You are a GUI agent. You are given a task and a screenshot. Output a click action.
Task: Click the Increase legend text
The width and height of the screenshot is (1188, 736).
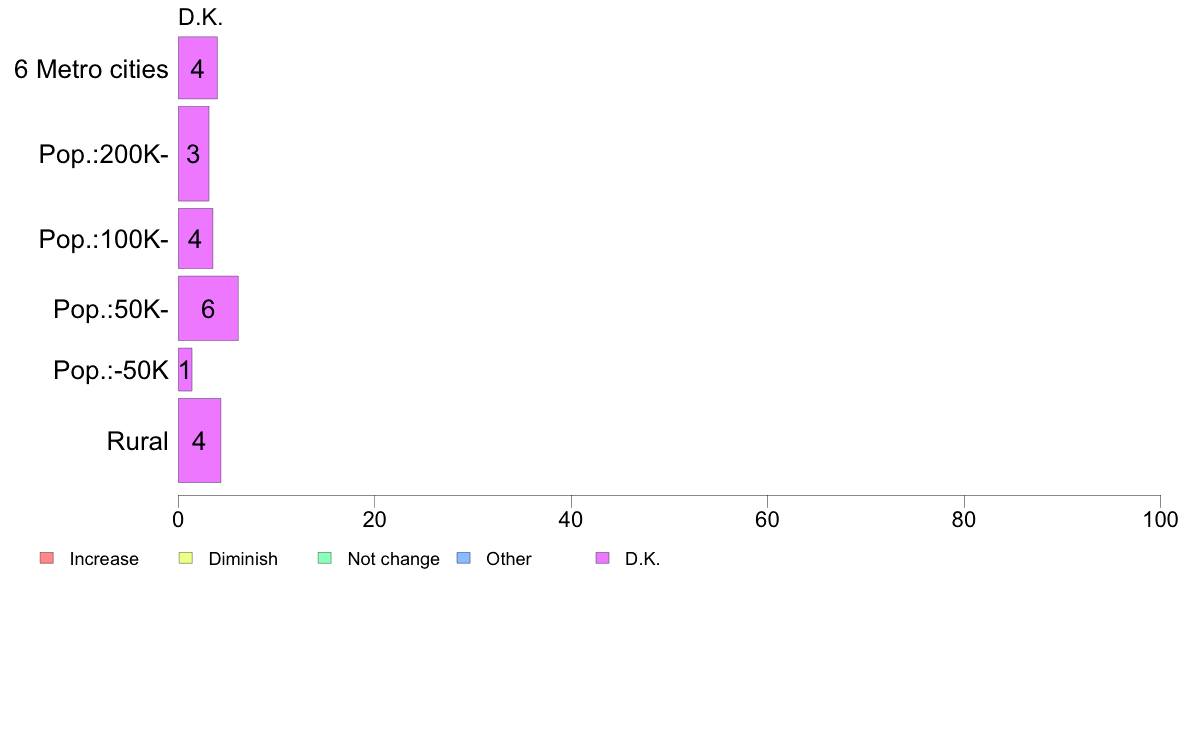[104, 559]
